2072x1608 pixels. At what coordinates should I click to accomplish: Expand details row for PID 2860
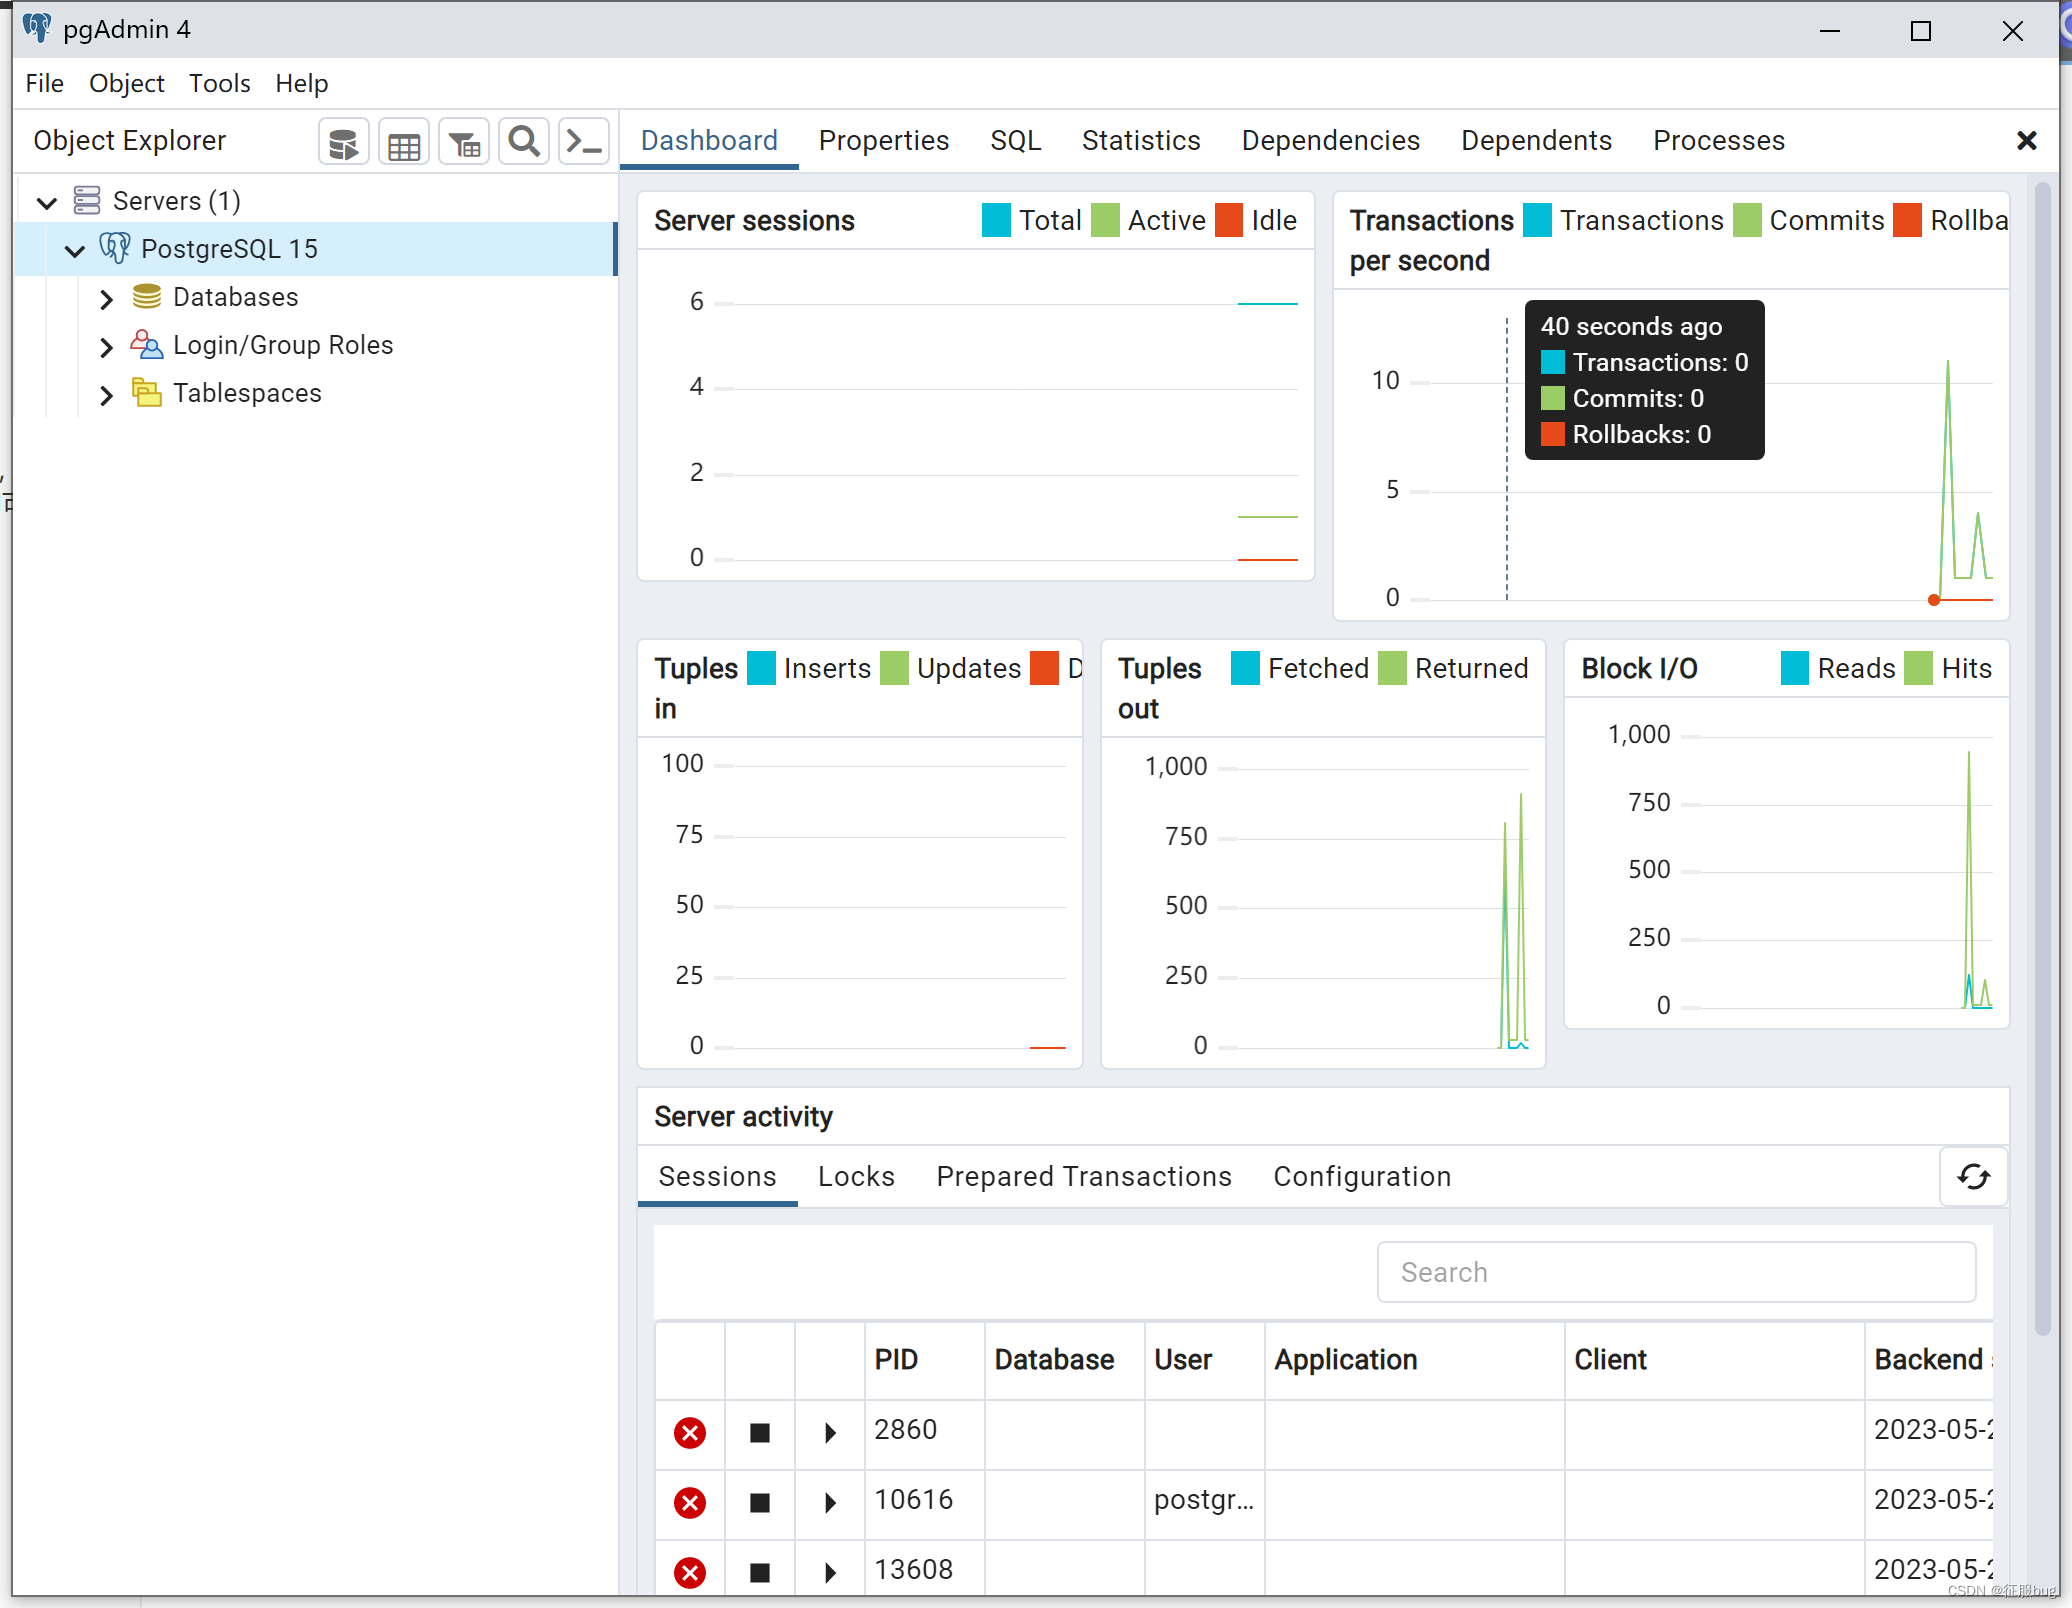830,1433
